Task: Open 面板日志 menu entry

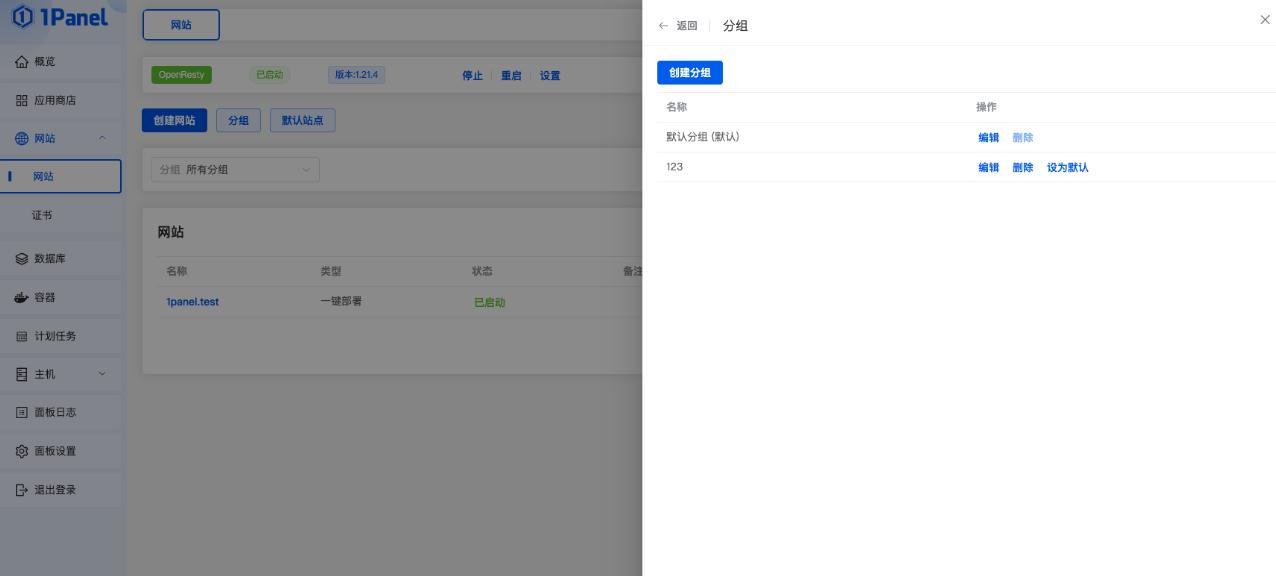Action: [x=61, y=412]
